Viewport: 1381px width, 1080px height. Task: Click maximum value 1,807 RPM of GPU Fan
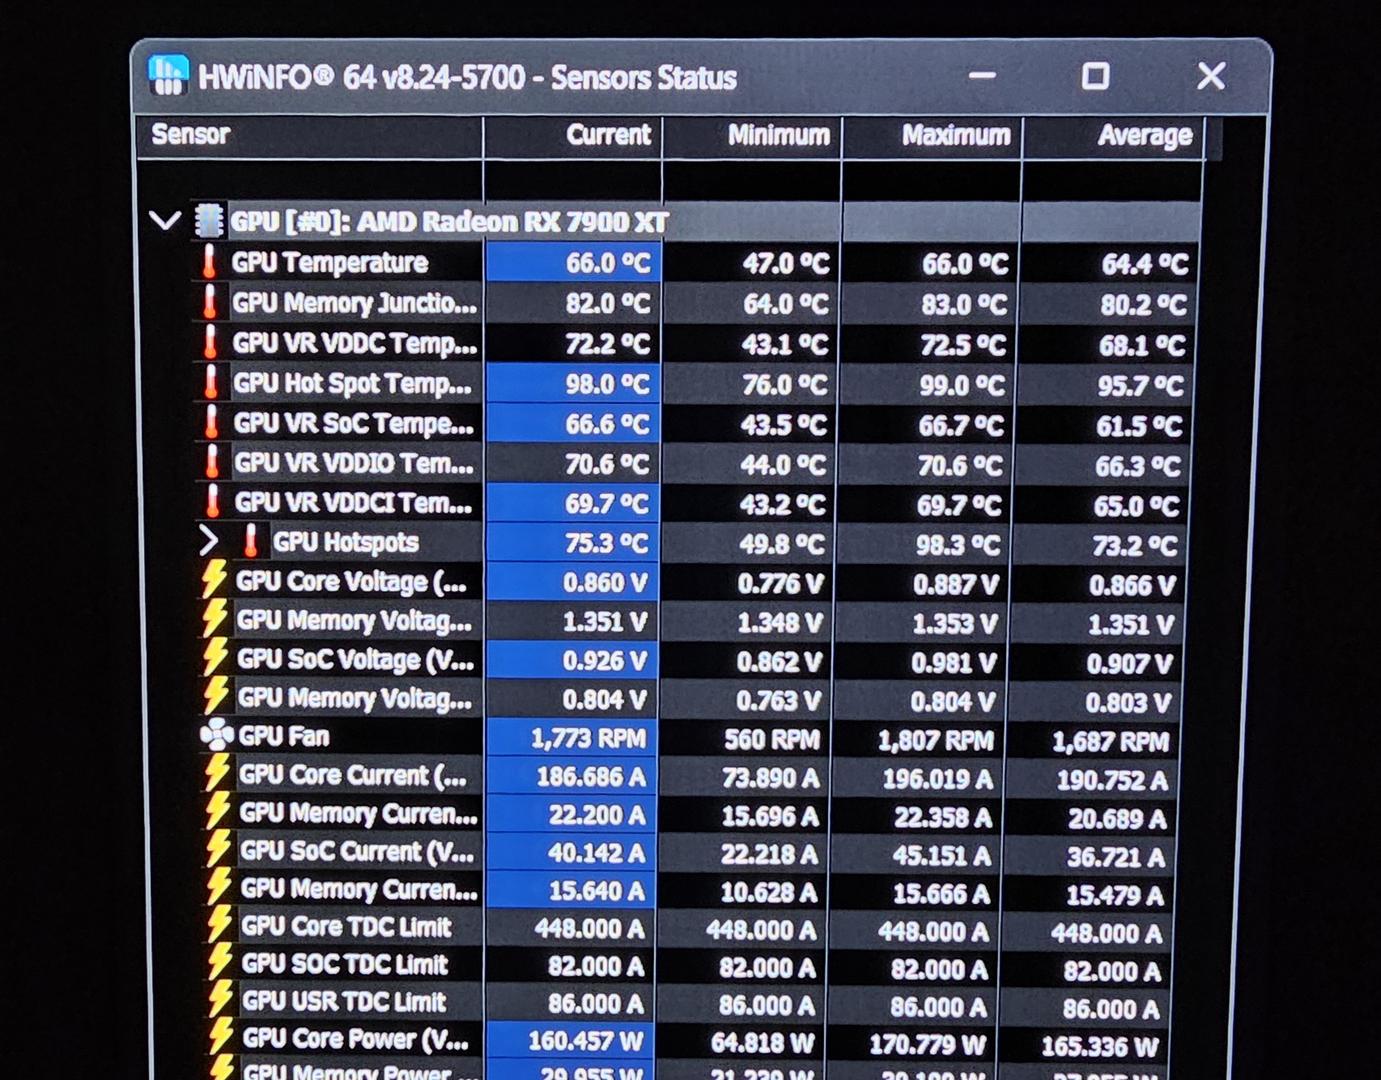tap(936, 740)
